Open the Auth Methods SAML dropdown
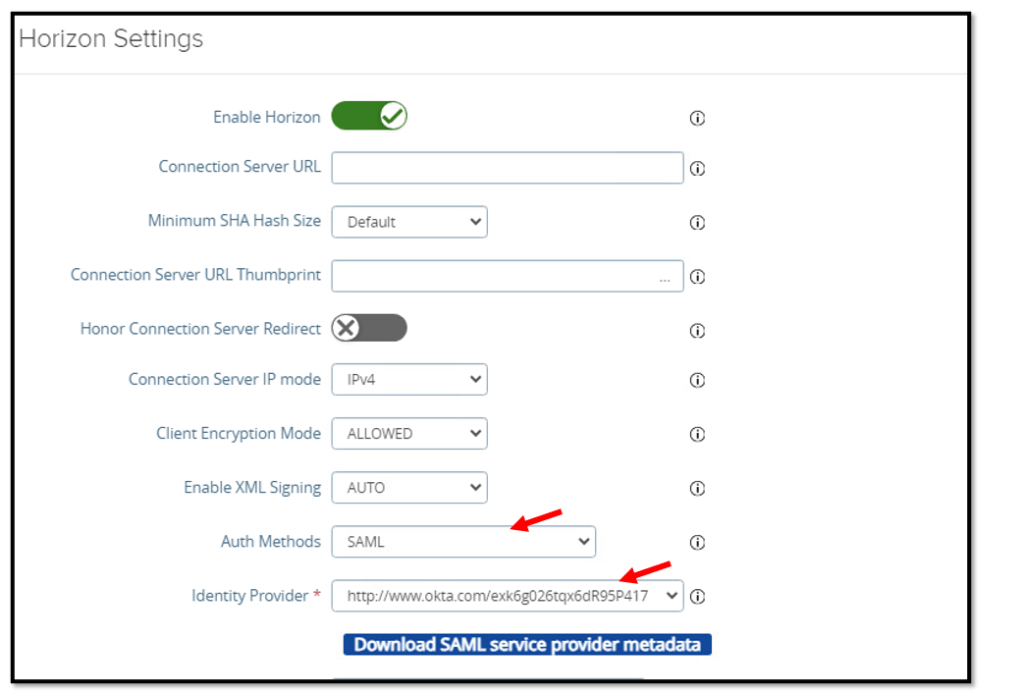 [x=463, y=542]
